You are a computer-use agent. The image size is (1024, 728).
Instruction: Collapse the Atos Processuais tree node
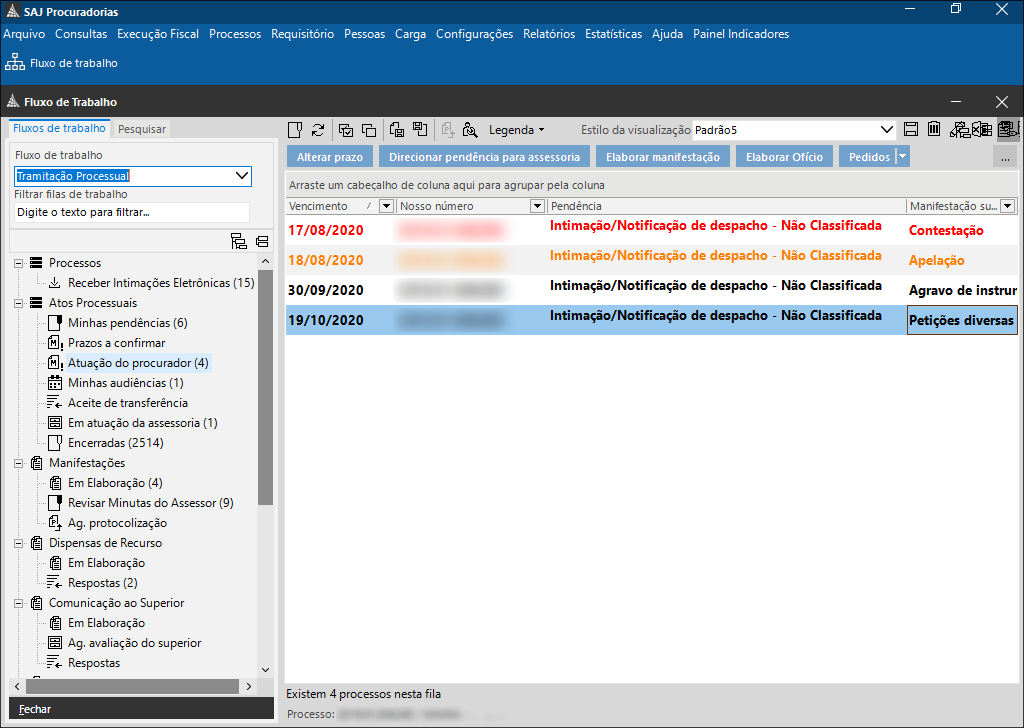(19, 303)
